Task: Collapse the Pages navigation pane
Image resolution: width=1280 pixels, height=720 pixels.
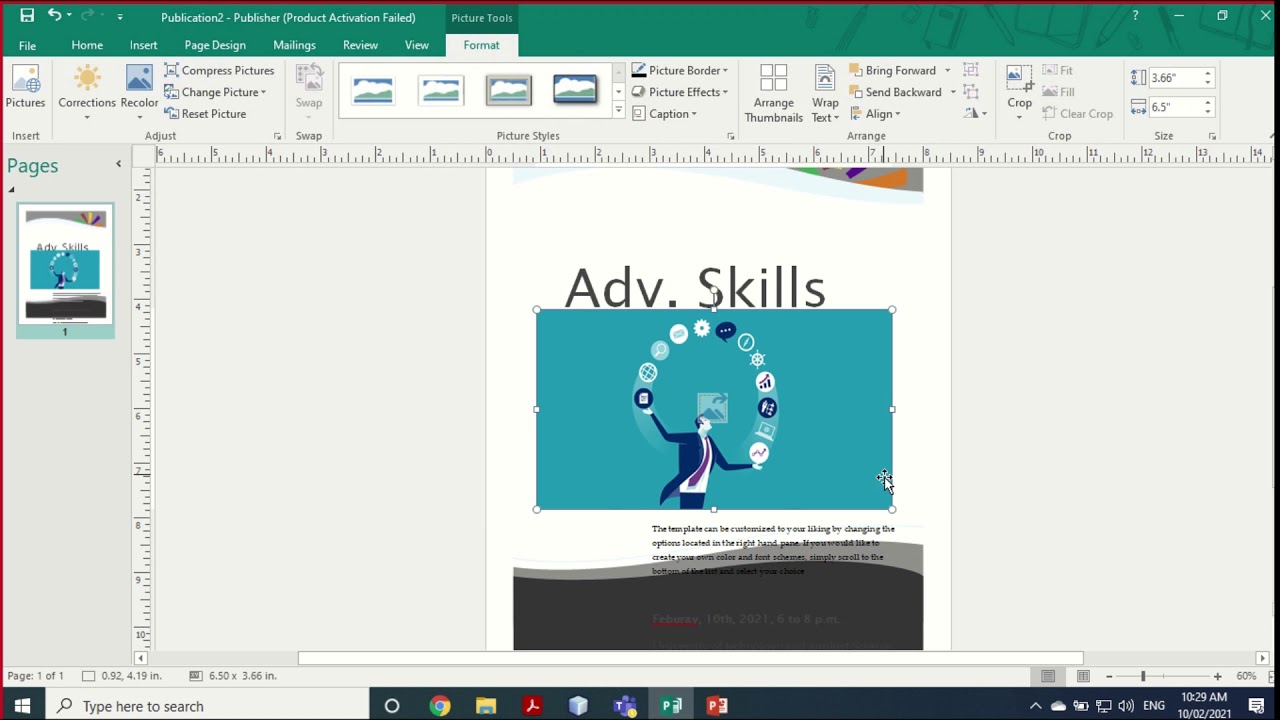Action: click(x=118, y=164)
